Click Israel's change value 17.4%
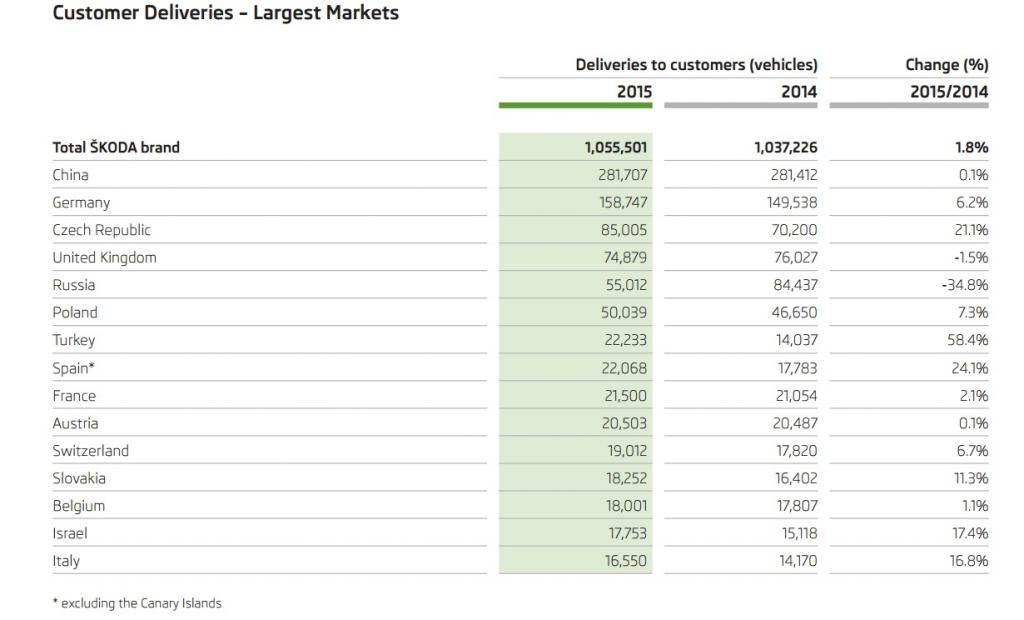1024x620 pixels. click(970, 533)
